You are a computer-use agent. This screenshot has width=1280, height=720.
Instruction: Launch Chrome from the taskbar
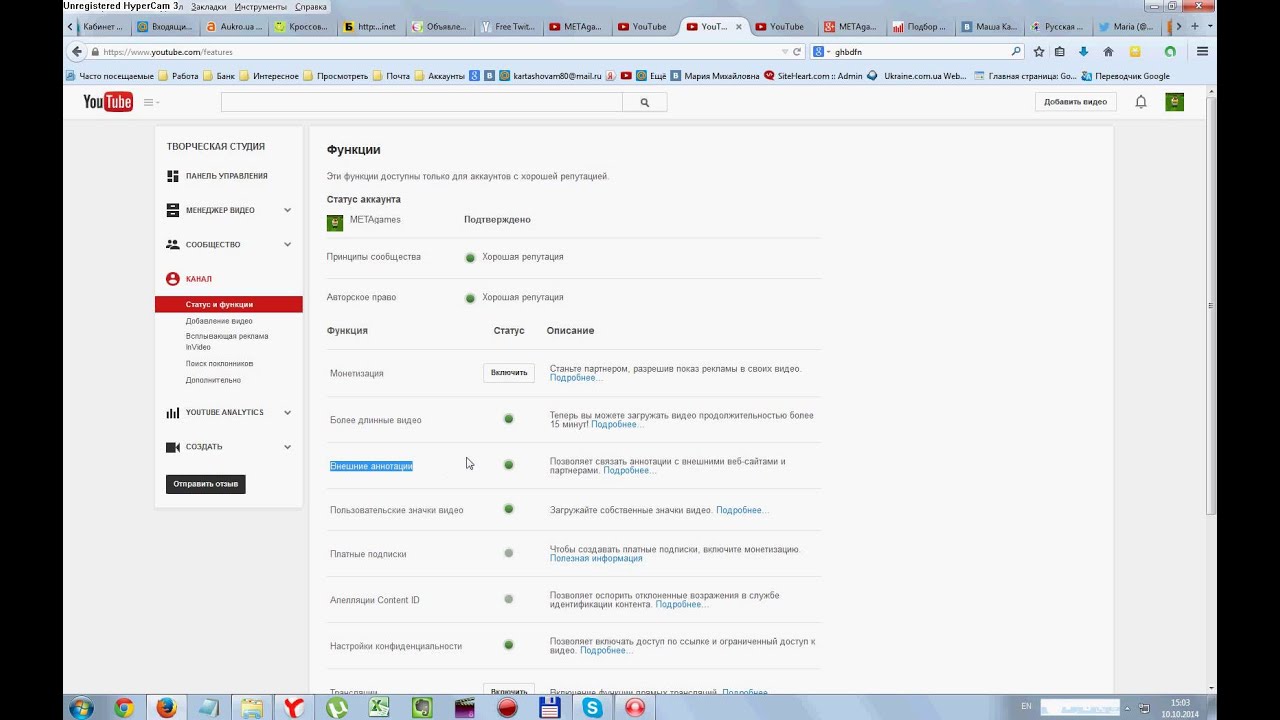coord(124,707)
